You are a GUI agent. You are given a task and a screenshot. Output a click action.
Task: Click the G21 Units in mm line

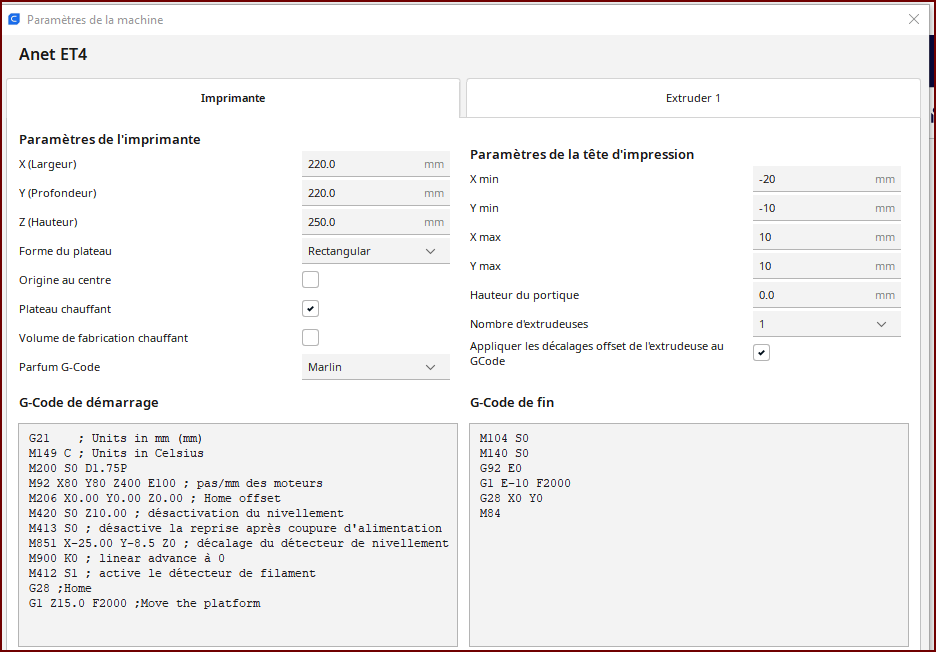tap(115, 438)
